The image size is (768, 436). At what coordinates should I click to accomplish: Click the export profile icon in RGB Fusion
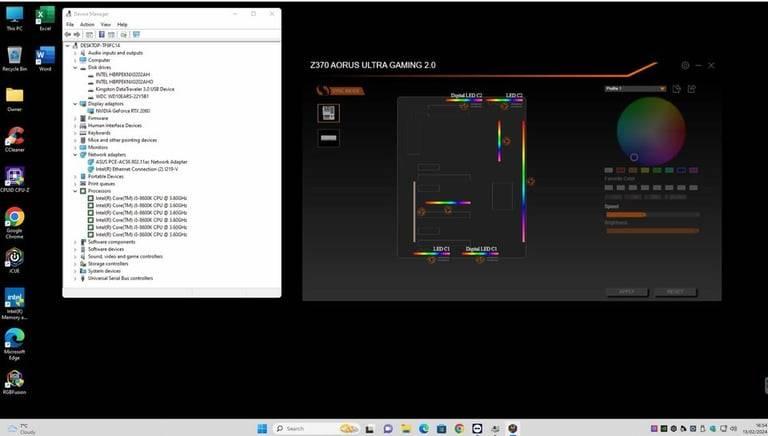point(692,89)
